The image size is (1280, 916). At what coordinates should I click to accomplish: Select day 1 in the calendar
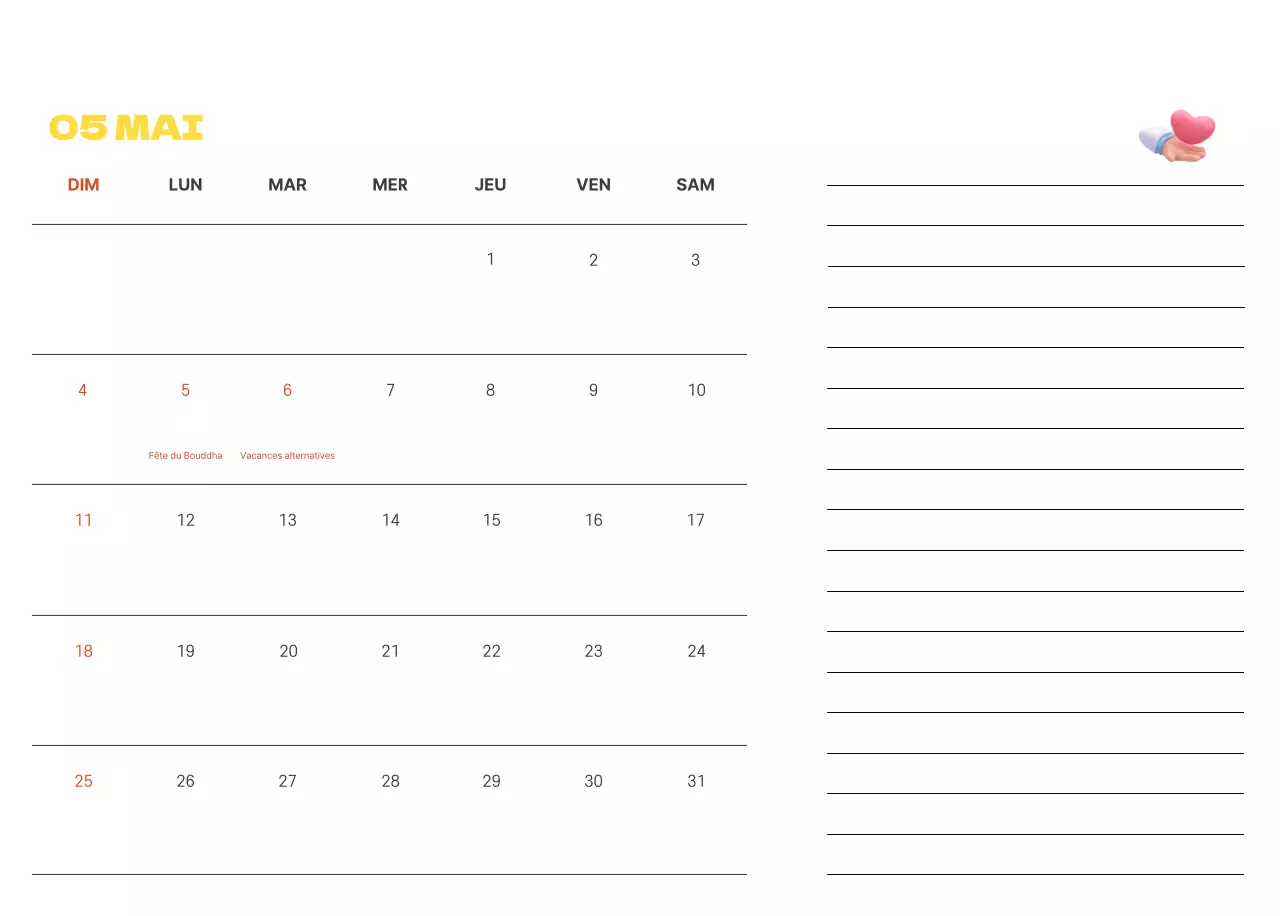point(490,260)
